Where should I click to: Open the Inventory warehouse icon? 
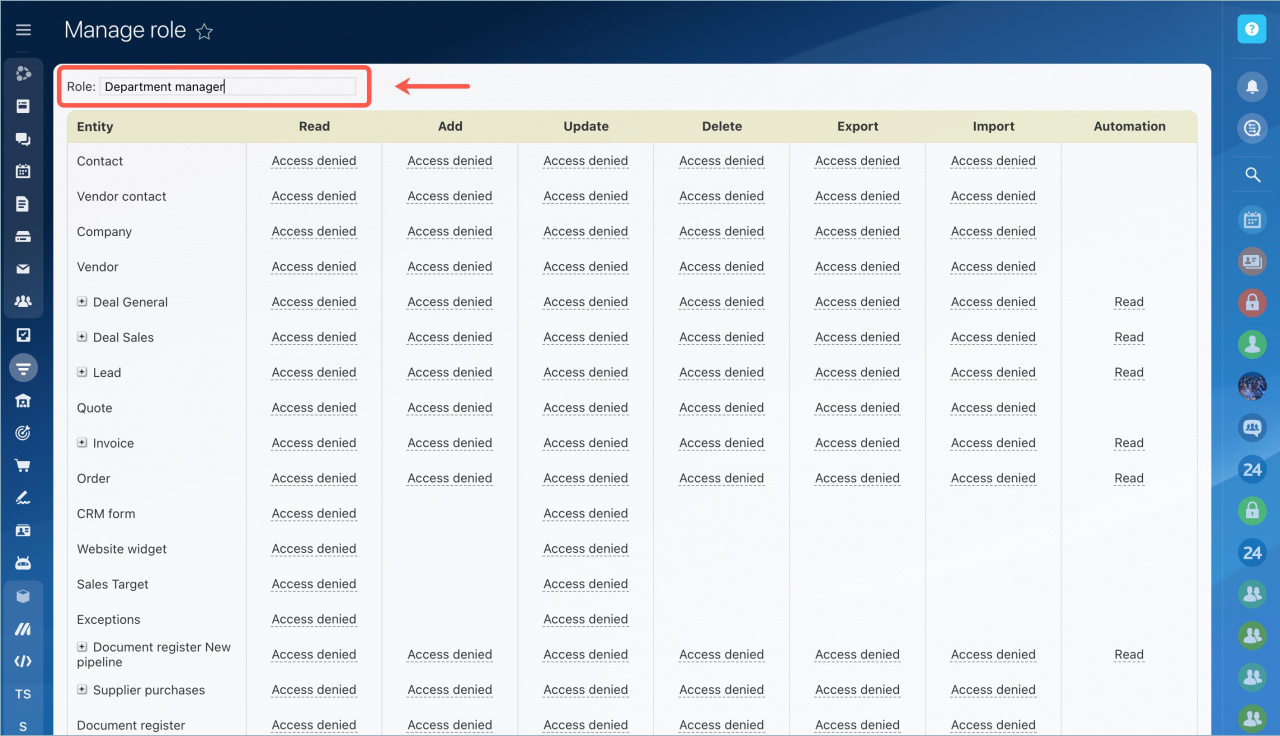[23, 401]
